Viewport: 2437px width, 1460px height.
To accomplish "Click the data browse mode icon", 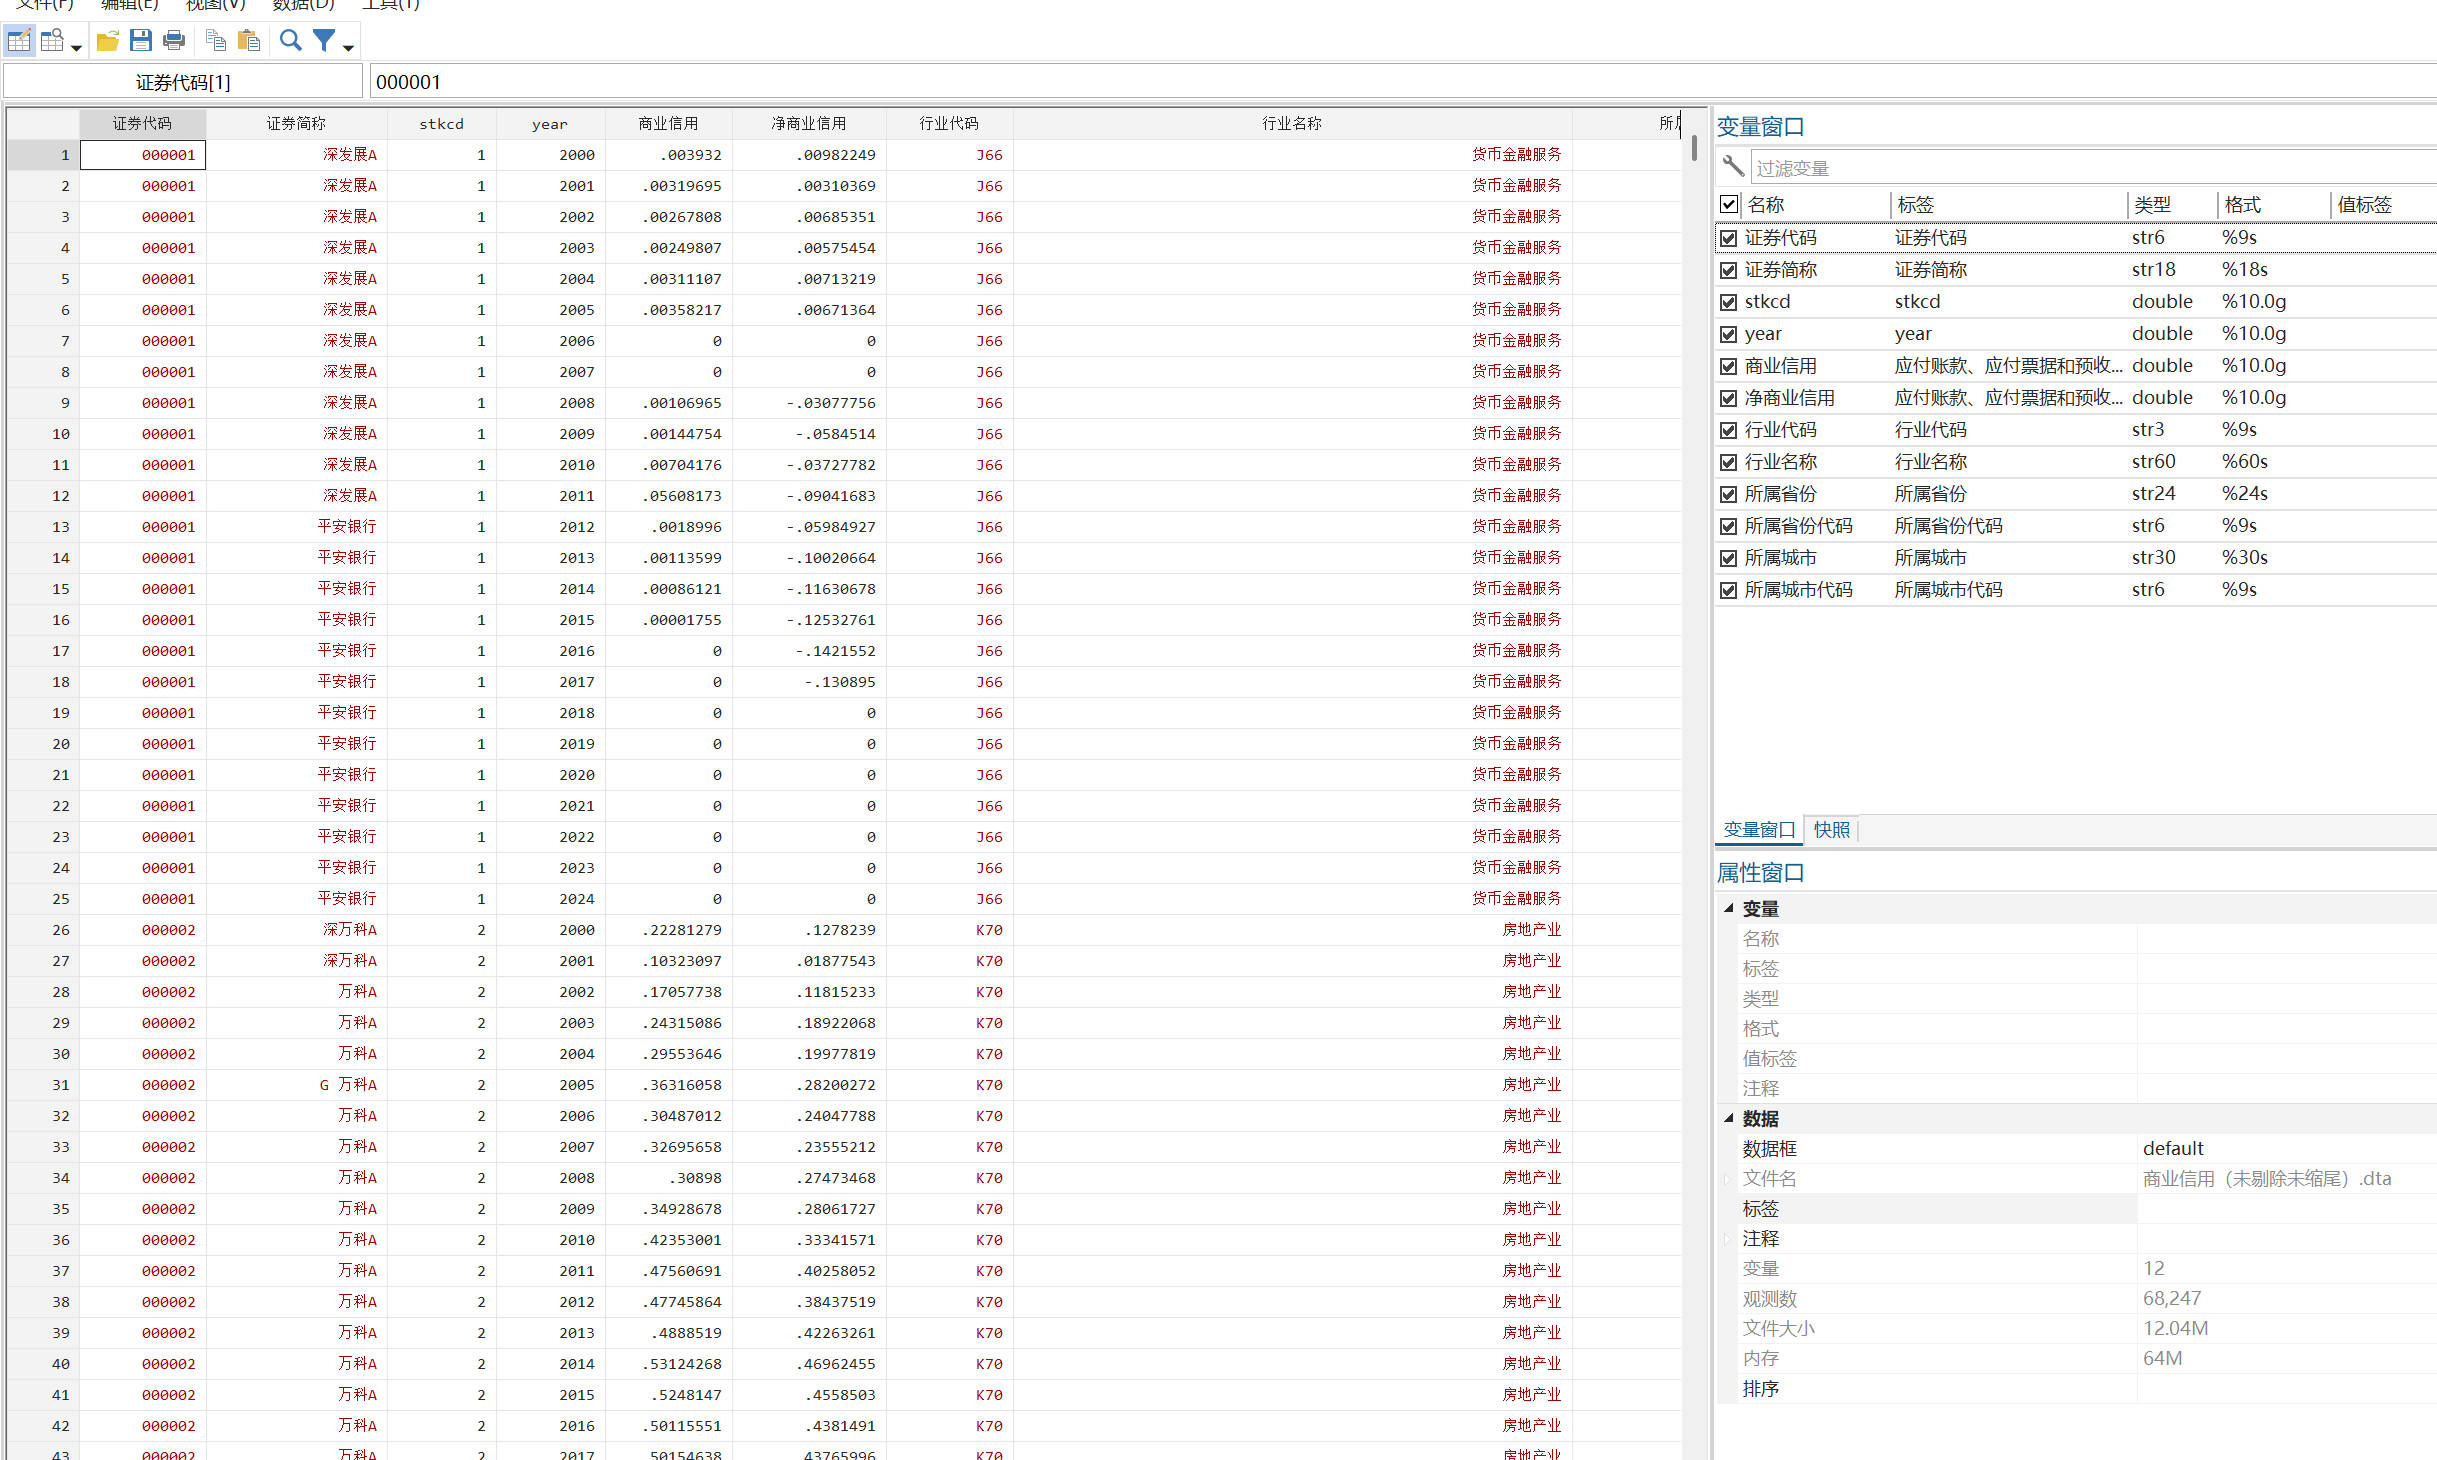I will click(x=52, y=41).
